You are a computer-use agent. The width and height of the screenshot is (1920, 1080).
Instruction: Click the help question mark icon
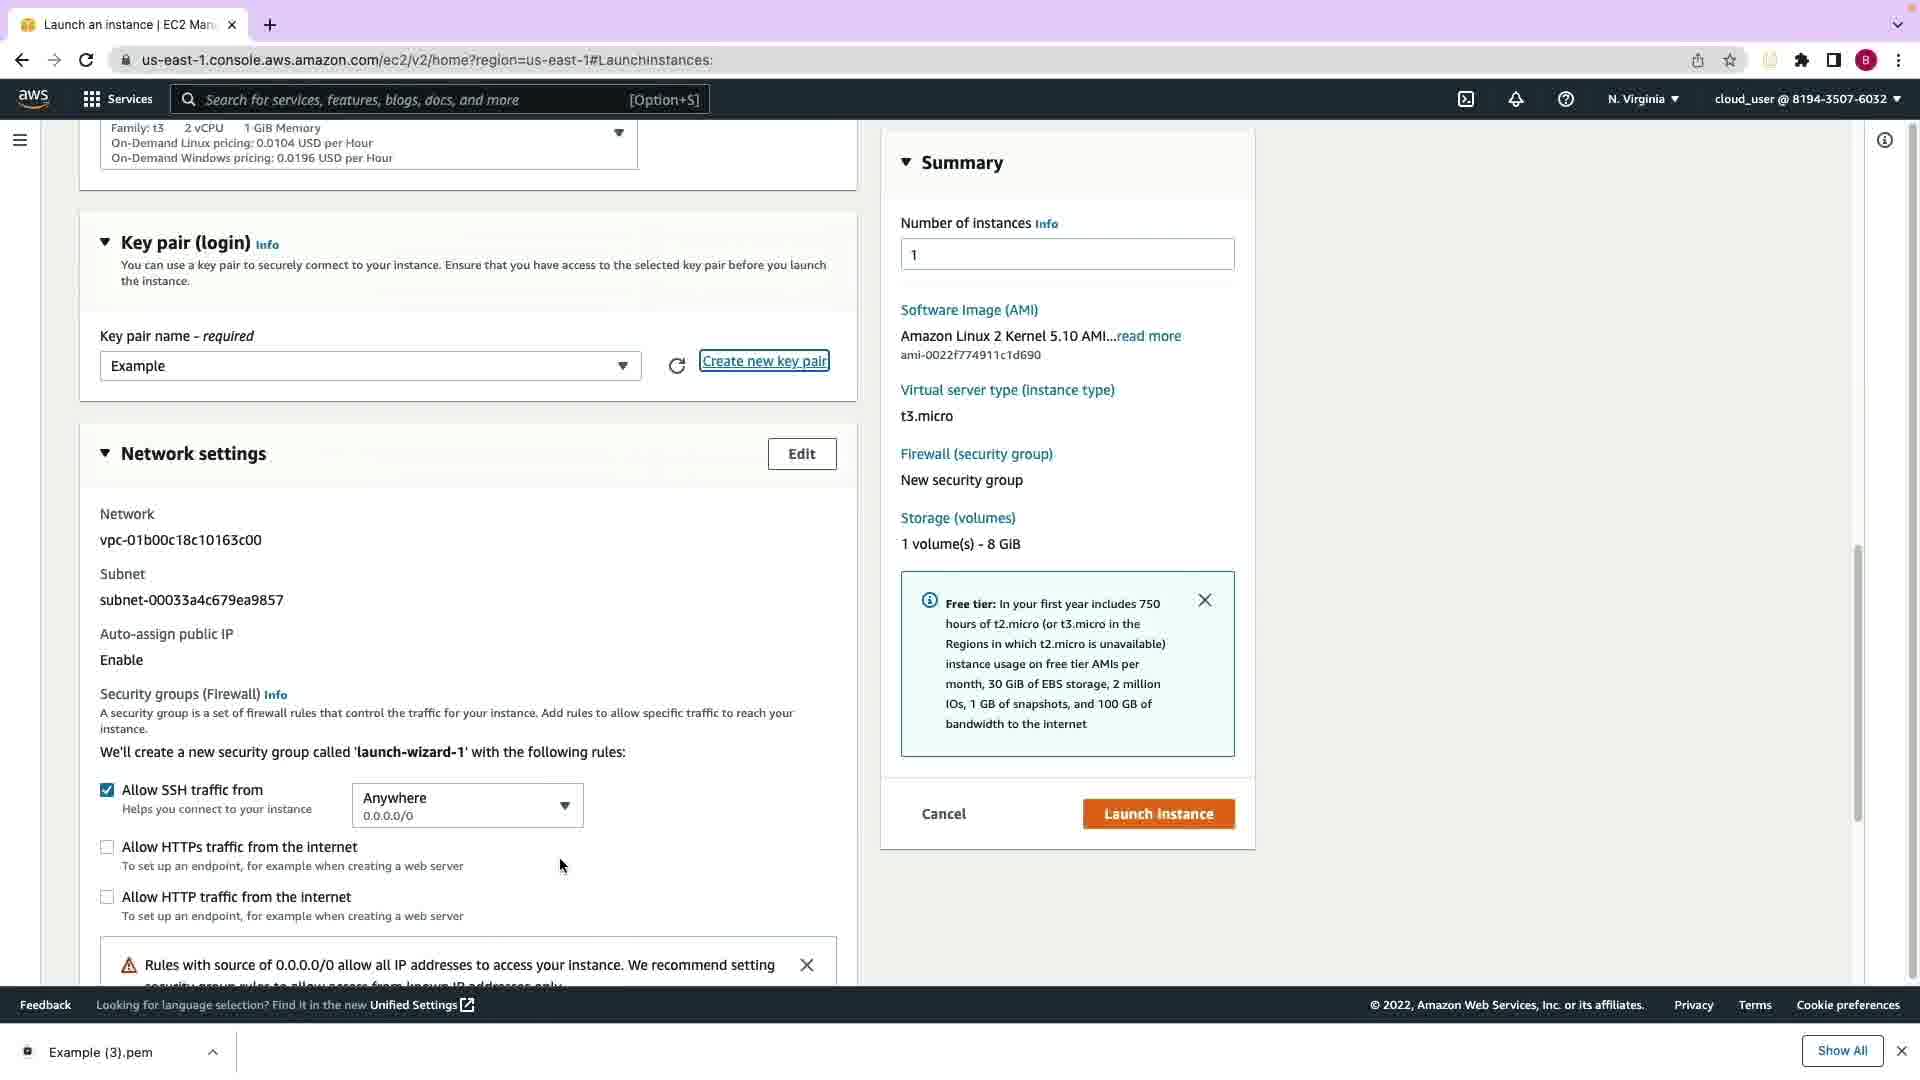1566,99
